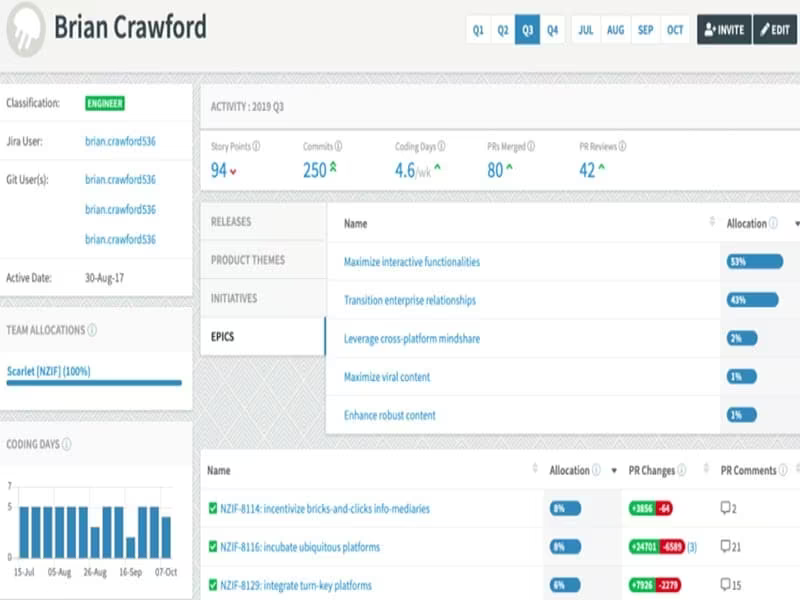
Task: Click the Coding Days metric info icon
Action: [441, 146]
